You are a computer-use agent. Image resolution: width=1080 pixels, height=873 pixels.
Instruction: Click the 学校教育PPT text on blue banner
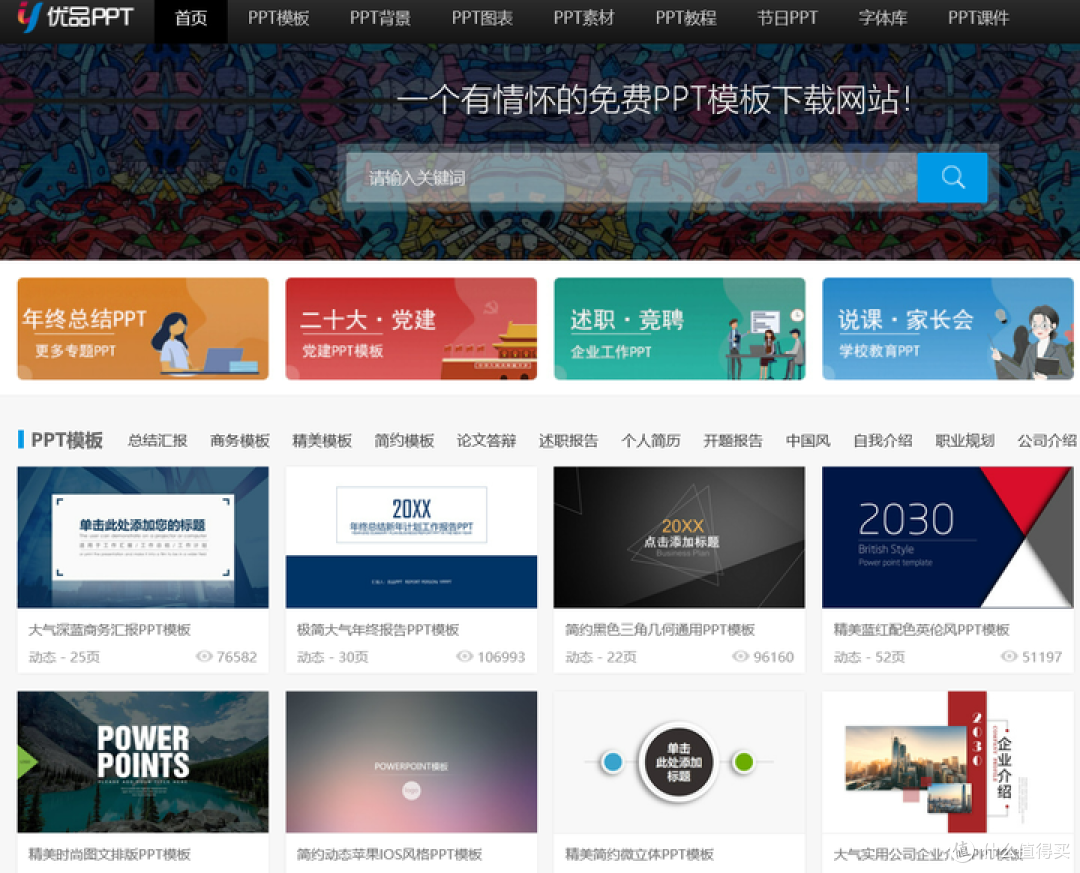click(879, 351)
